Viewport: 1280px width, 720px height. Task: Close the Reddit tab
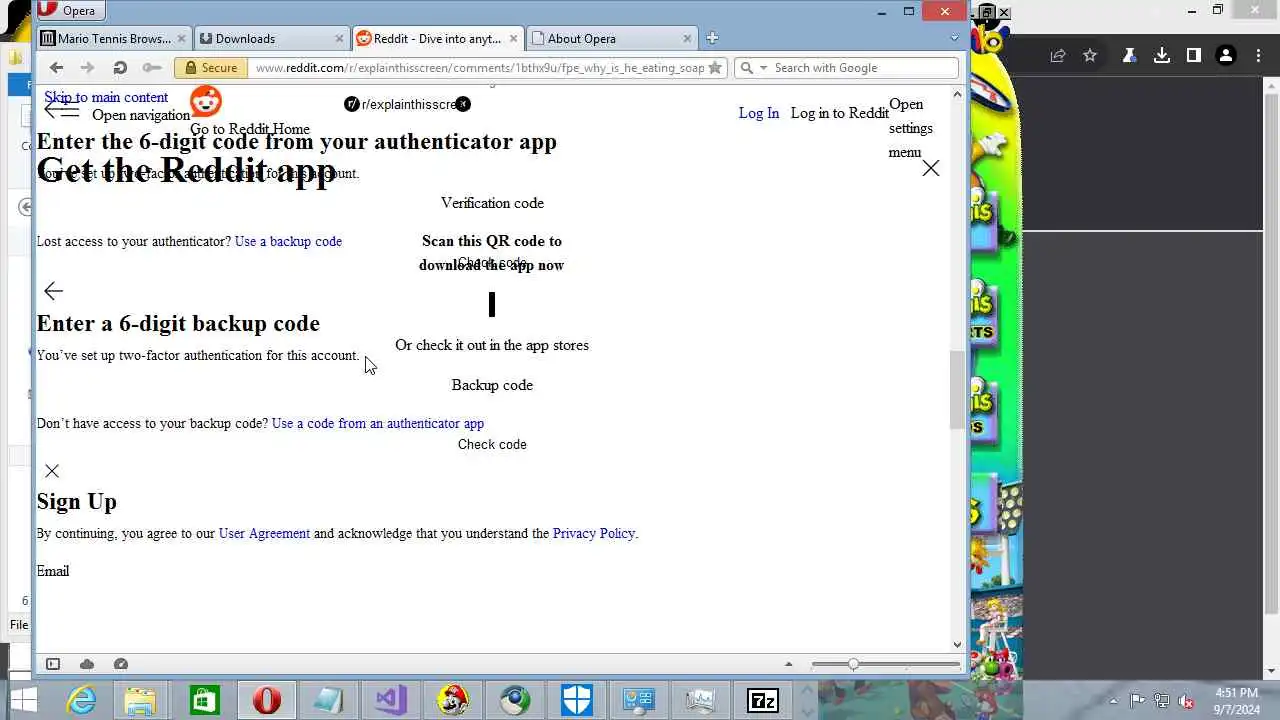click(x=512, y=38)
